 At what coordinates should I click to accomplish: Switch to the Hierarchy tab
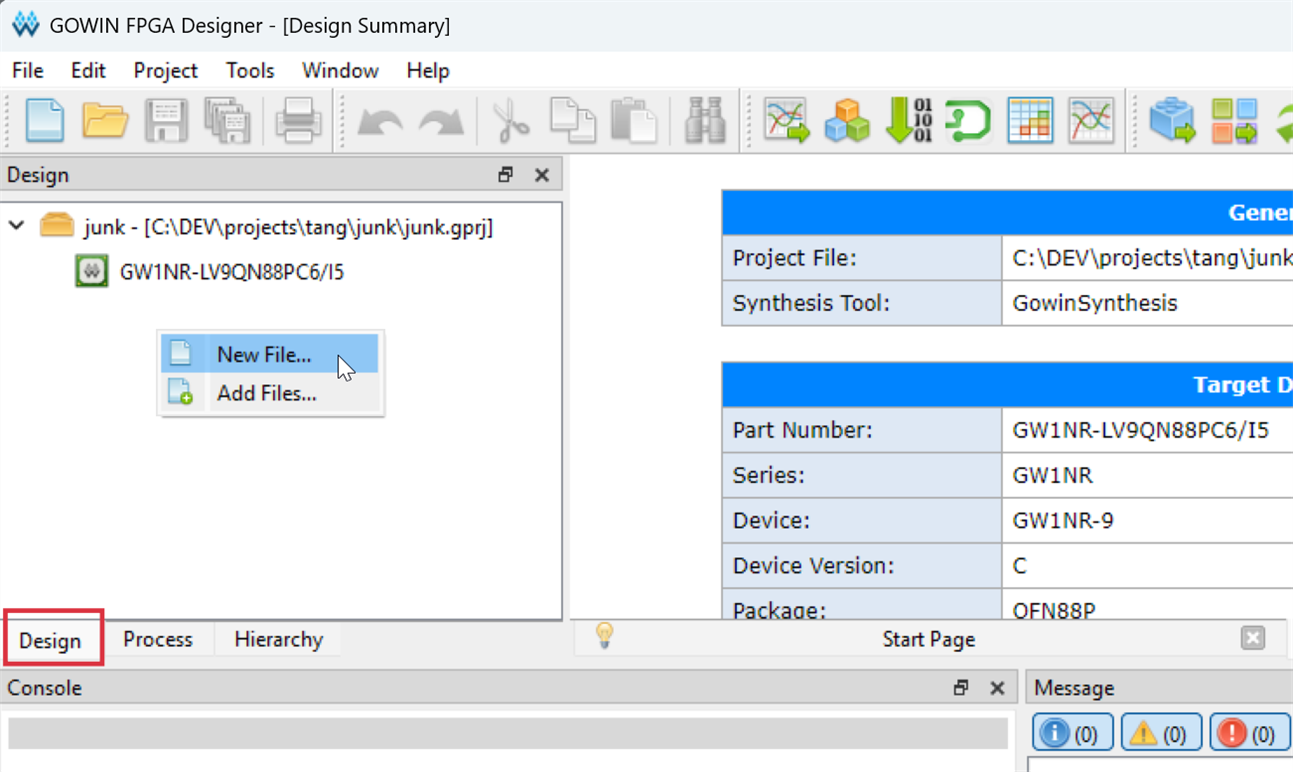pyautogui.click(x=278, y=639)
